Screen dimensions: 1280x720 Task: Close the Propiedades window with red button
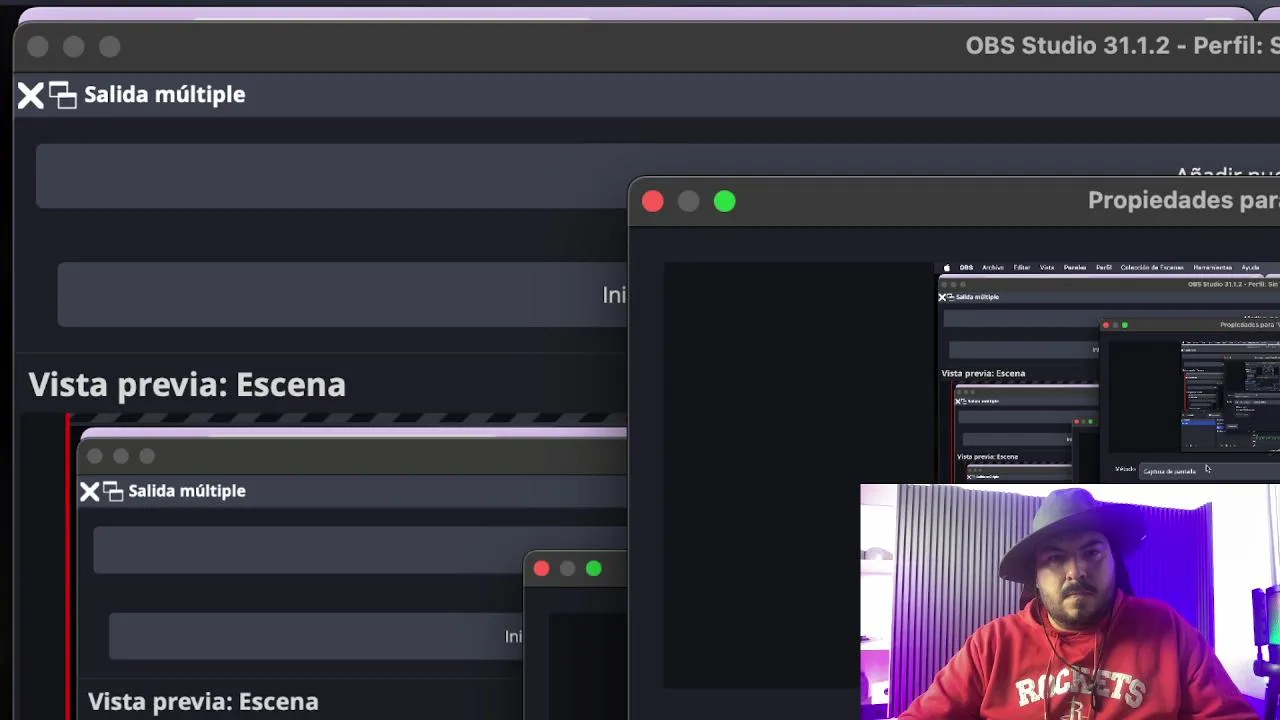[652, 202]
